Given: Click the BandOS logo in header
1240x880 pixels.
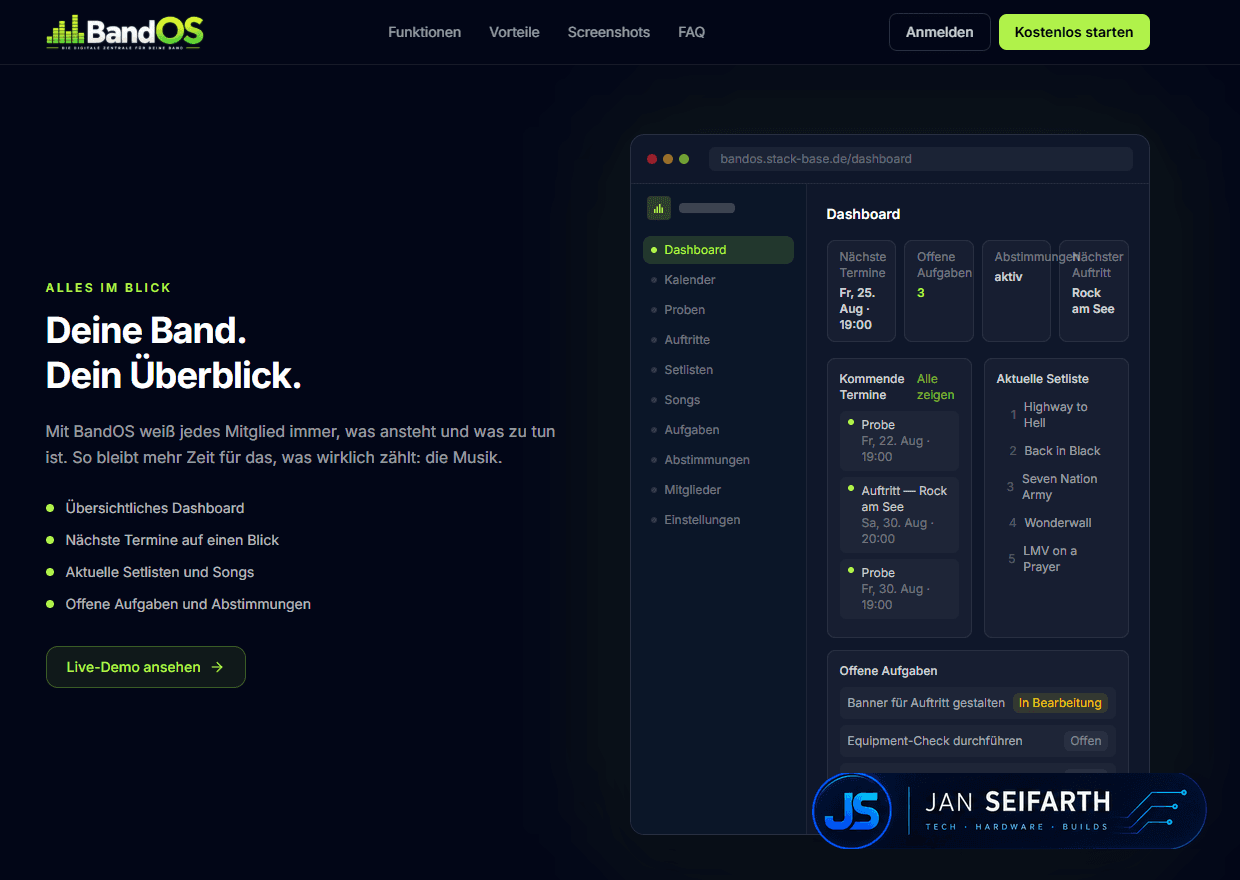Looking at the screenshot, I should [x=125, y=32].
